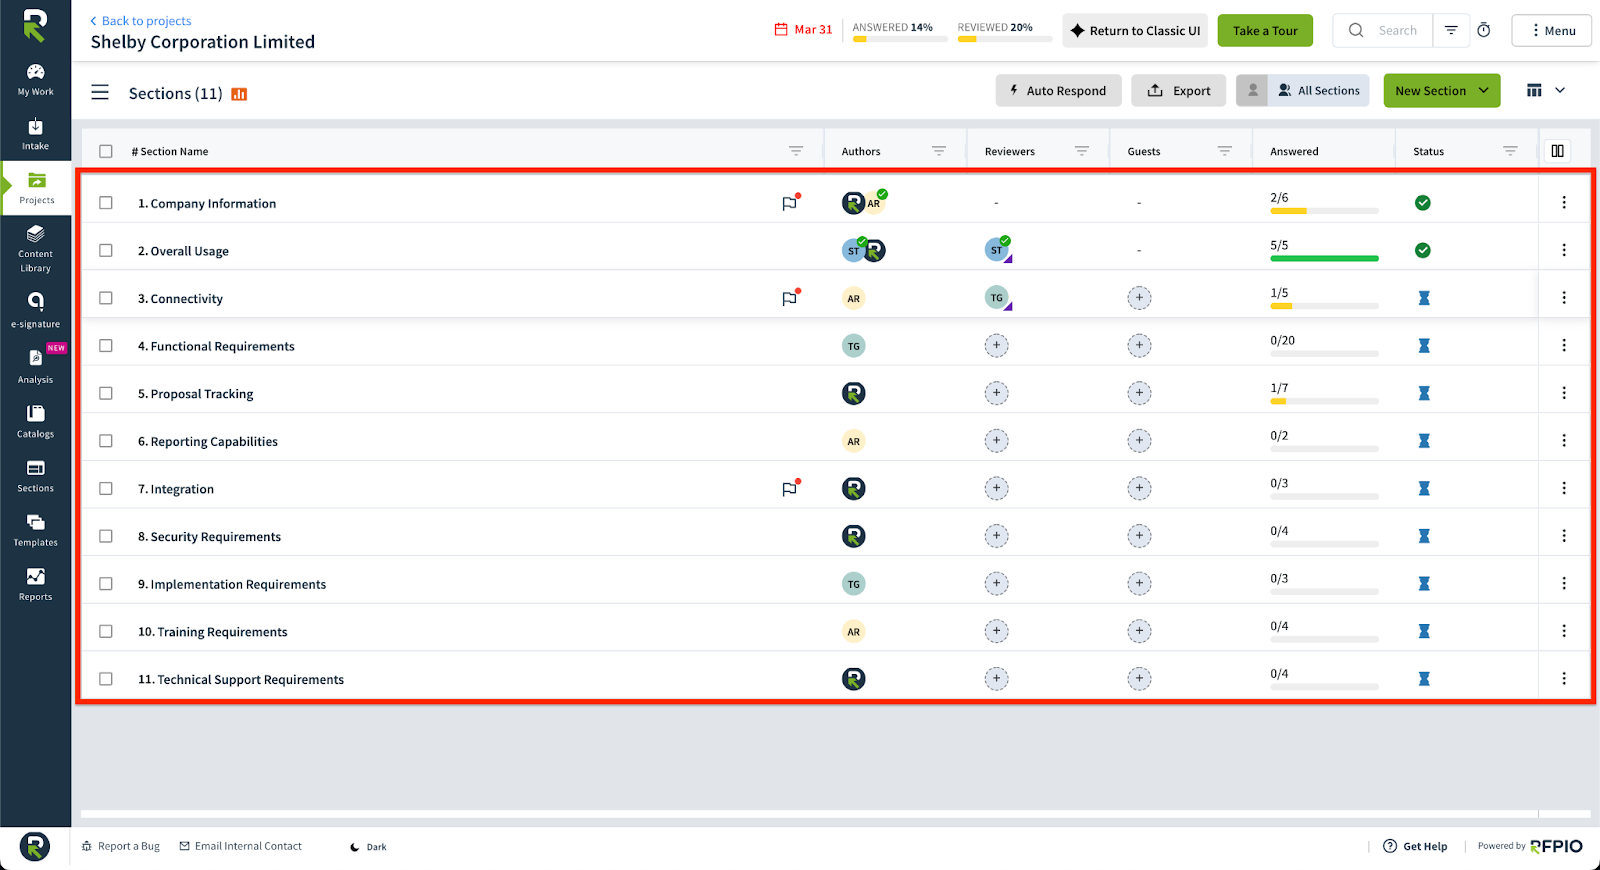Open actions menu for Training Requirements row
The height and width of the screenshot is (870, 1600).
pos(1564,631)
